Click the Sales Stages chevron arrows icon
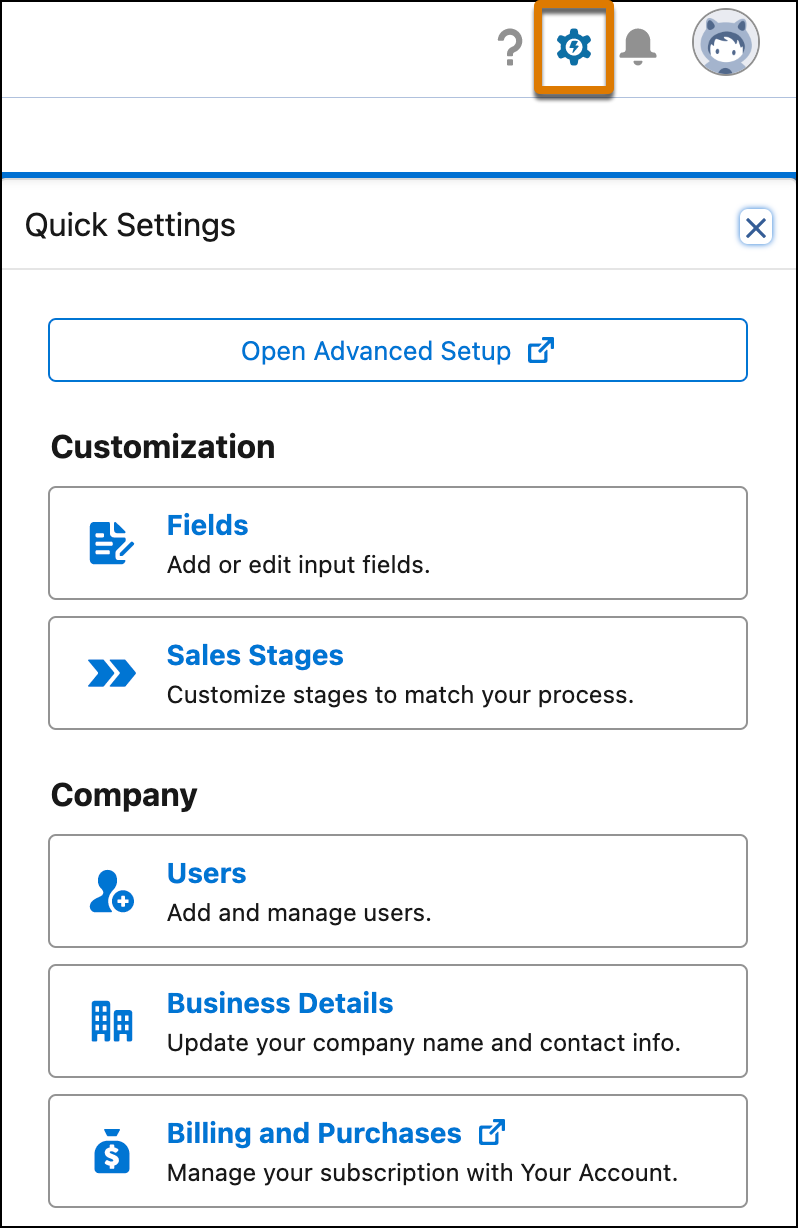798x1228 pixels. pos(112,672)
